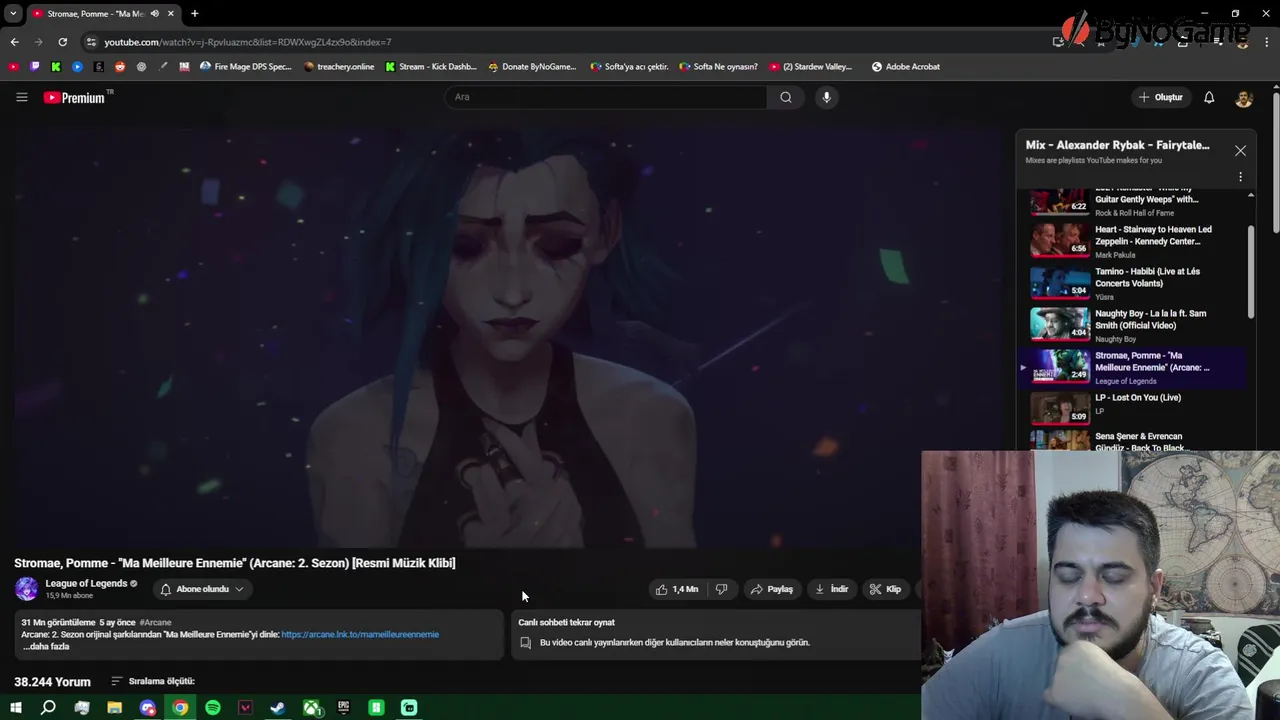
Task: Open File Explorer from taskbar
Action: (x=114, y=708)
